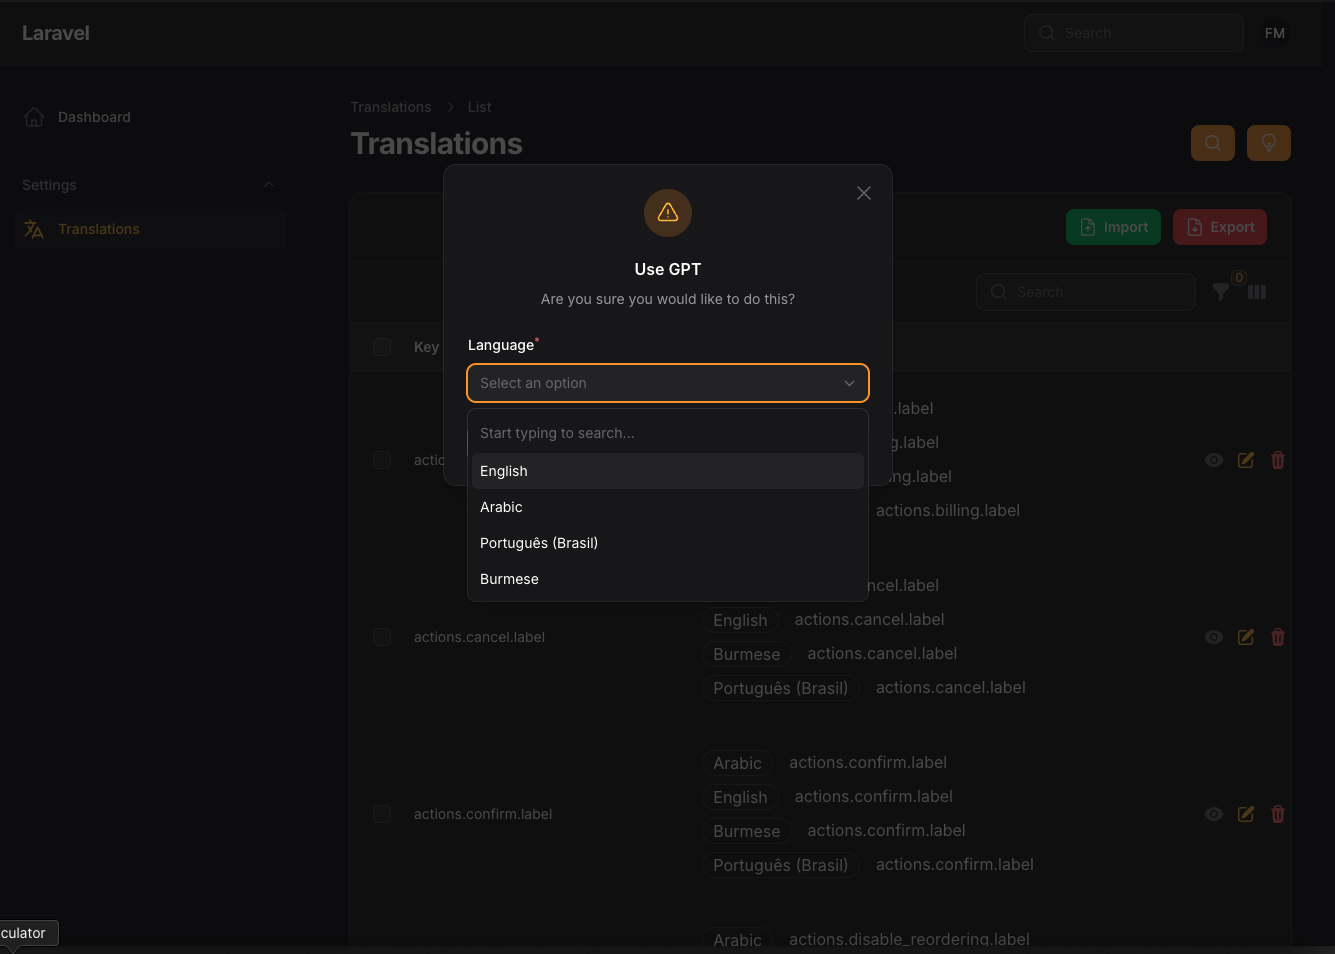Toggle table columns icon
The width and height of the screenshot is (1335, 954).
[1257, 292]
